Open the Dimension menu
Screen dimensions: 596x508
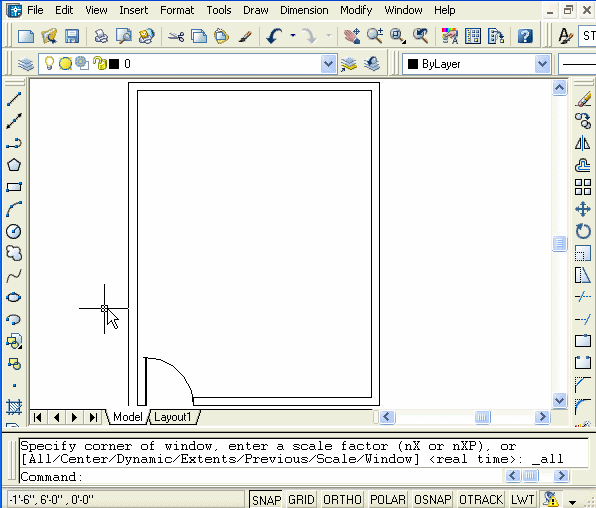coord(304,10)
